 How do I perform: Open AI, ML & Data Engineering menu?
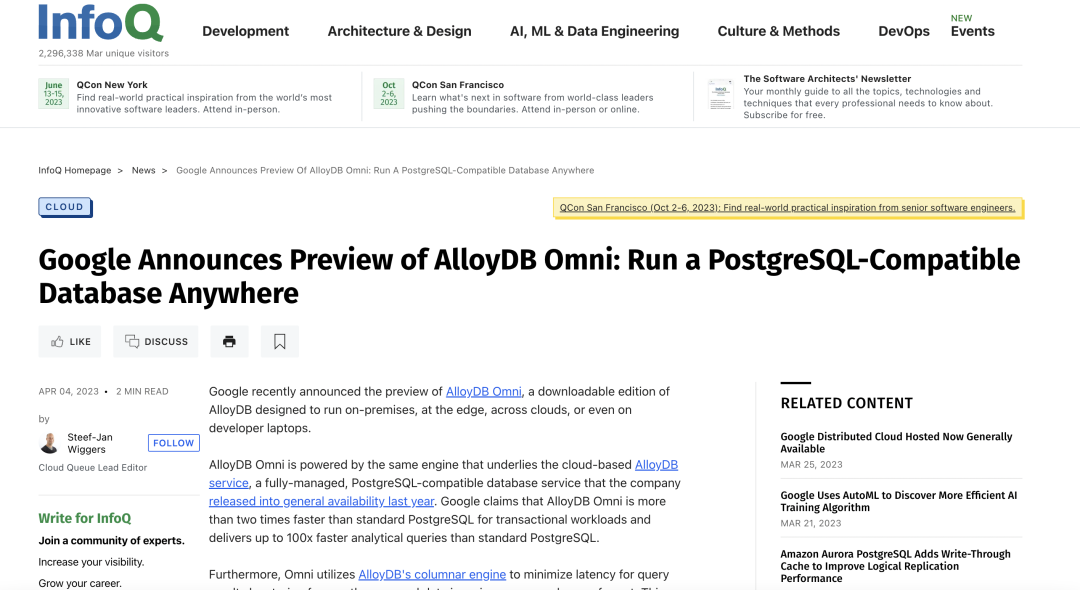pyautogui.click(x=594, y=31)
